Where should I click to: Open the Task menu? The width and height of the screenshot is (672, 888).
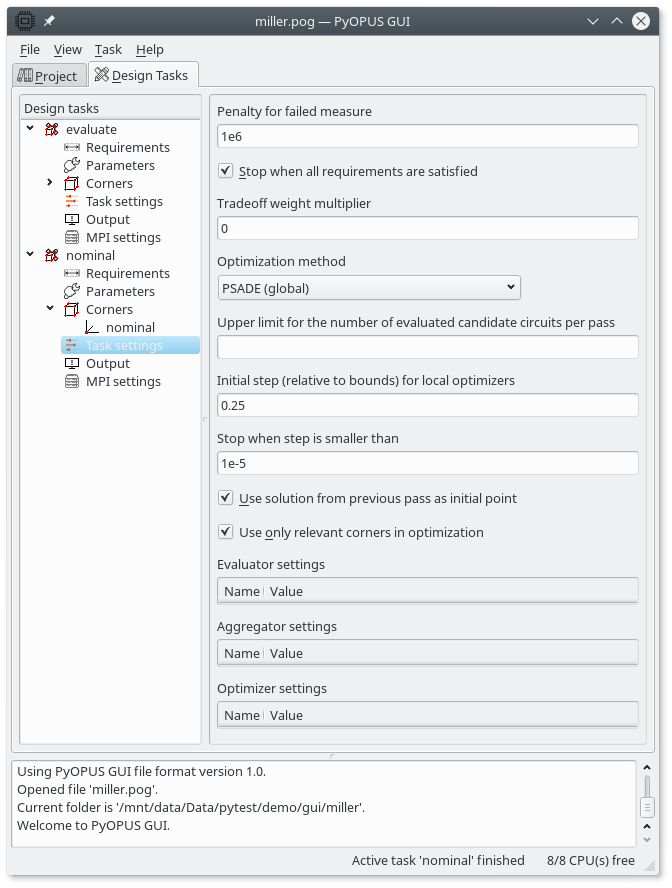point(108,49)
